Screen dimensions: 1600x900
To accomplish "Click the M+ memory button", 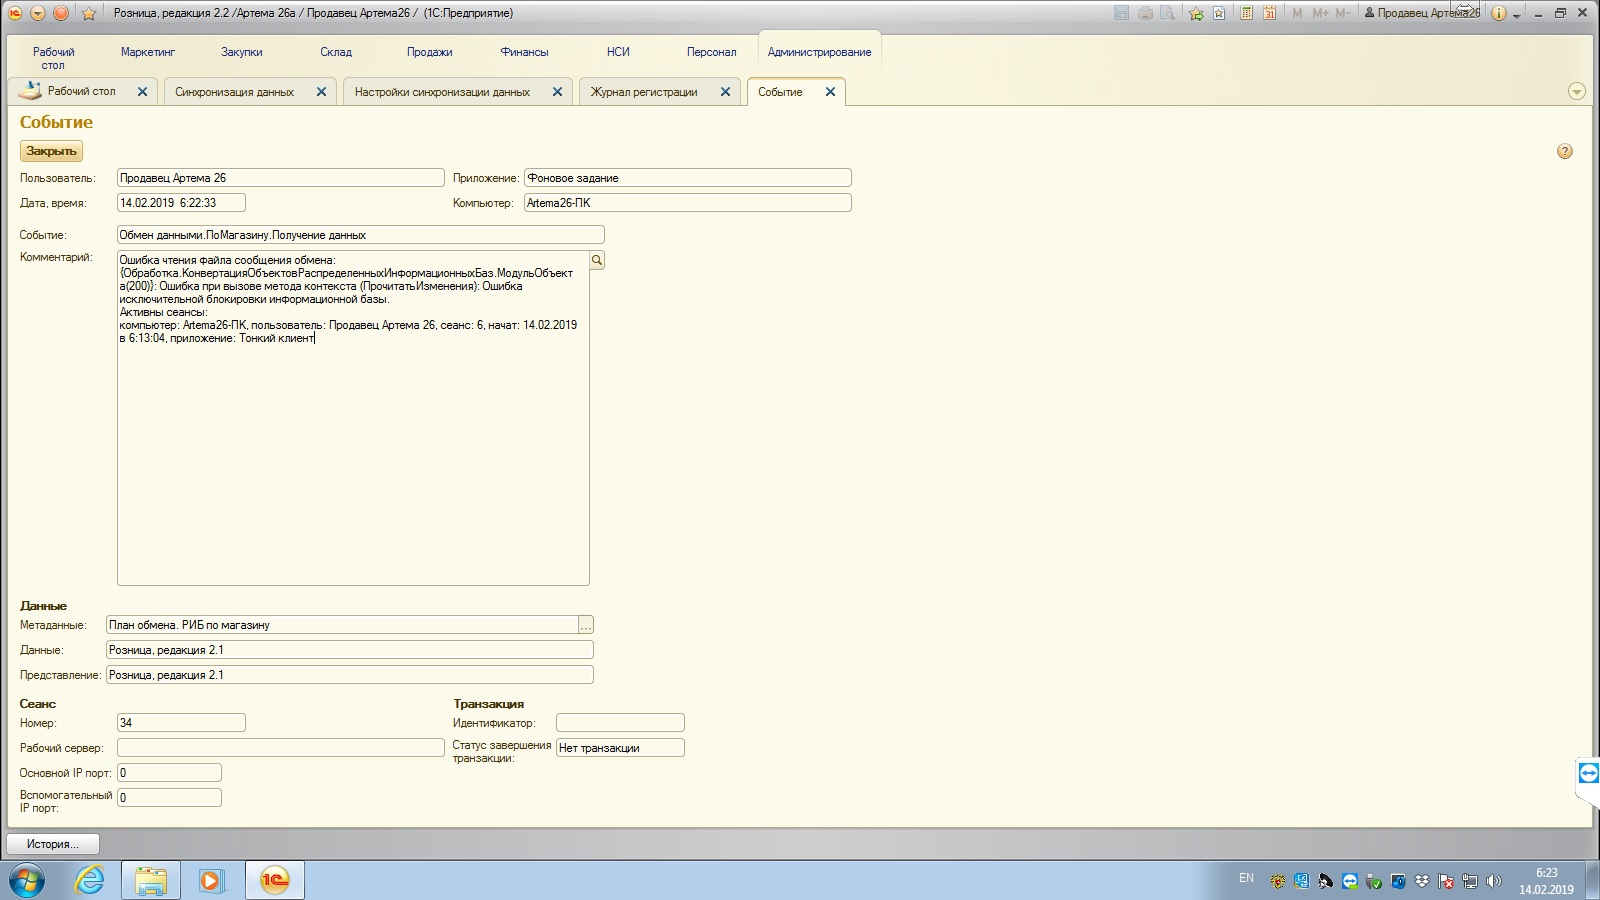I will click(x=1320, y=13).
